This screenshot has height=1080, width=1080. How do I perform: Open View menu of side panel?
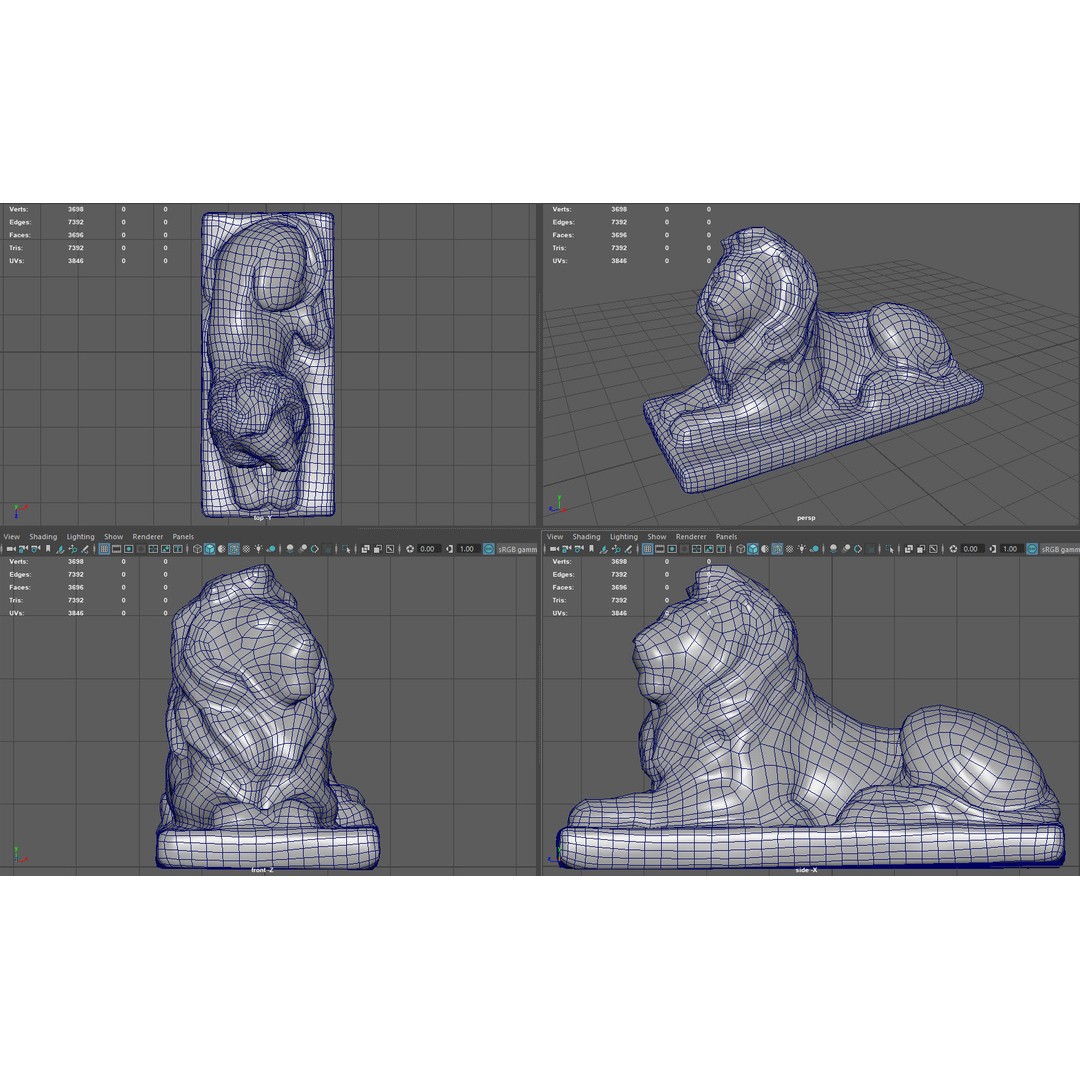click(x=555, y=537)
